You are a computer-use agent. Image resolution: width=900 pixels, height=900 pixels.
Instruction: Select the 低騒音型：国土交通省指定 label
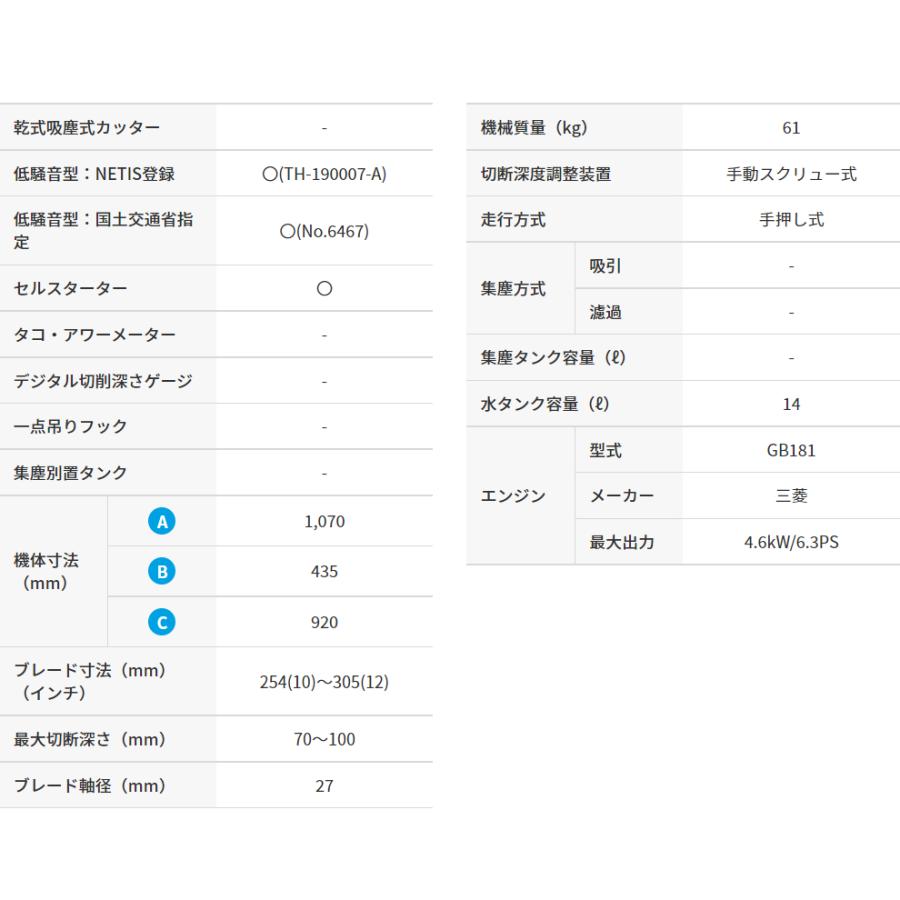point(103,231)
